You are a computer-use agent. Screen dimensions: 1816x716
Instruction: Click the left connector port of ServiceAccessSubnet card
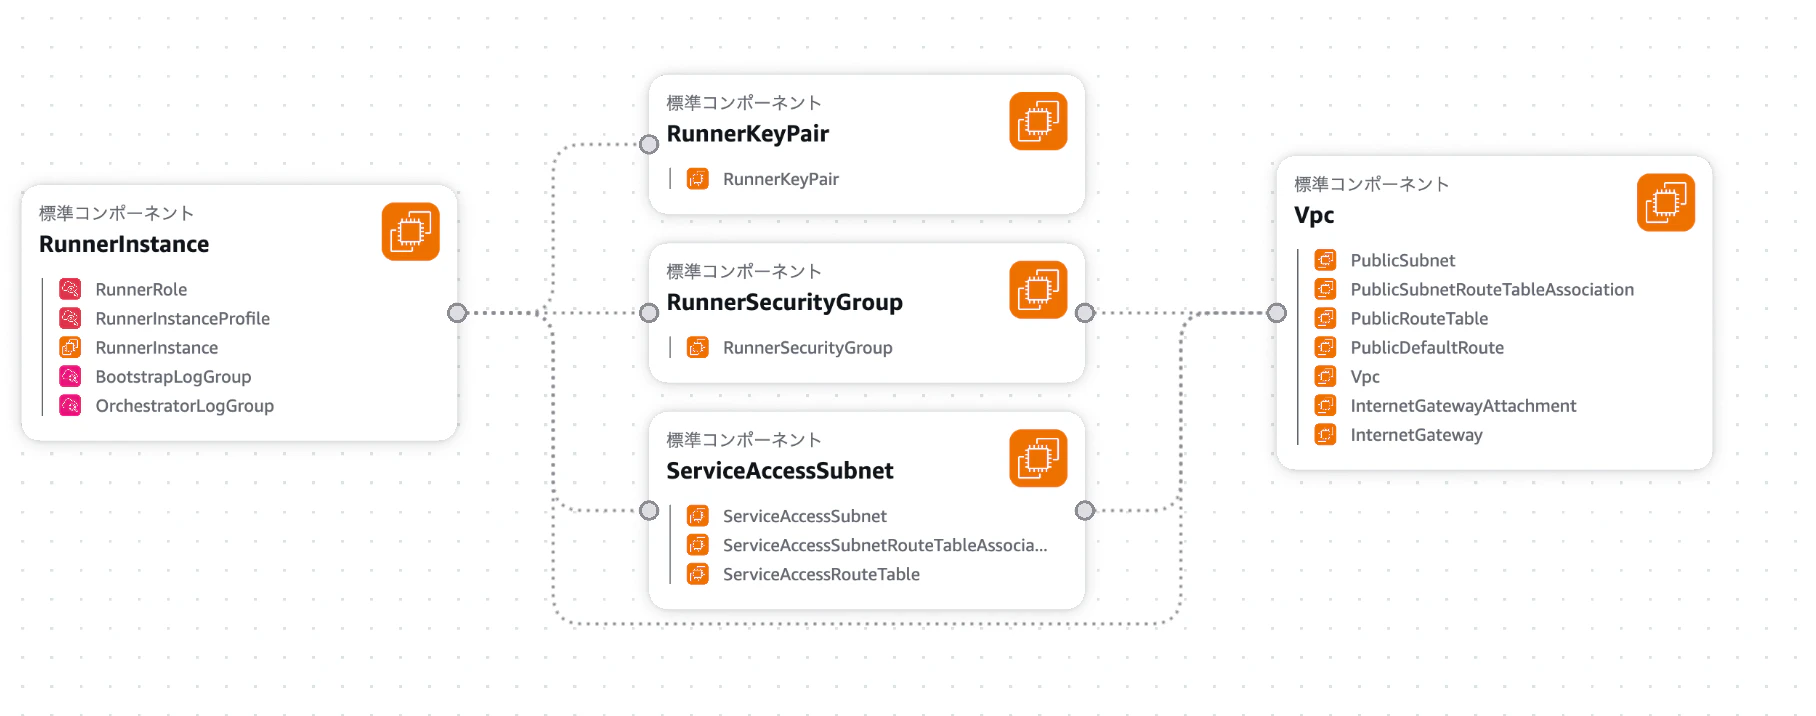(649, 511)
